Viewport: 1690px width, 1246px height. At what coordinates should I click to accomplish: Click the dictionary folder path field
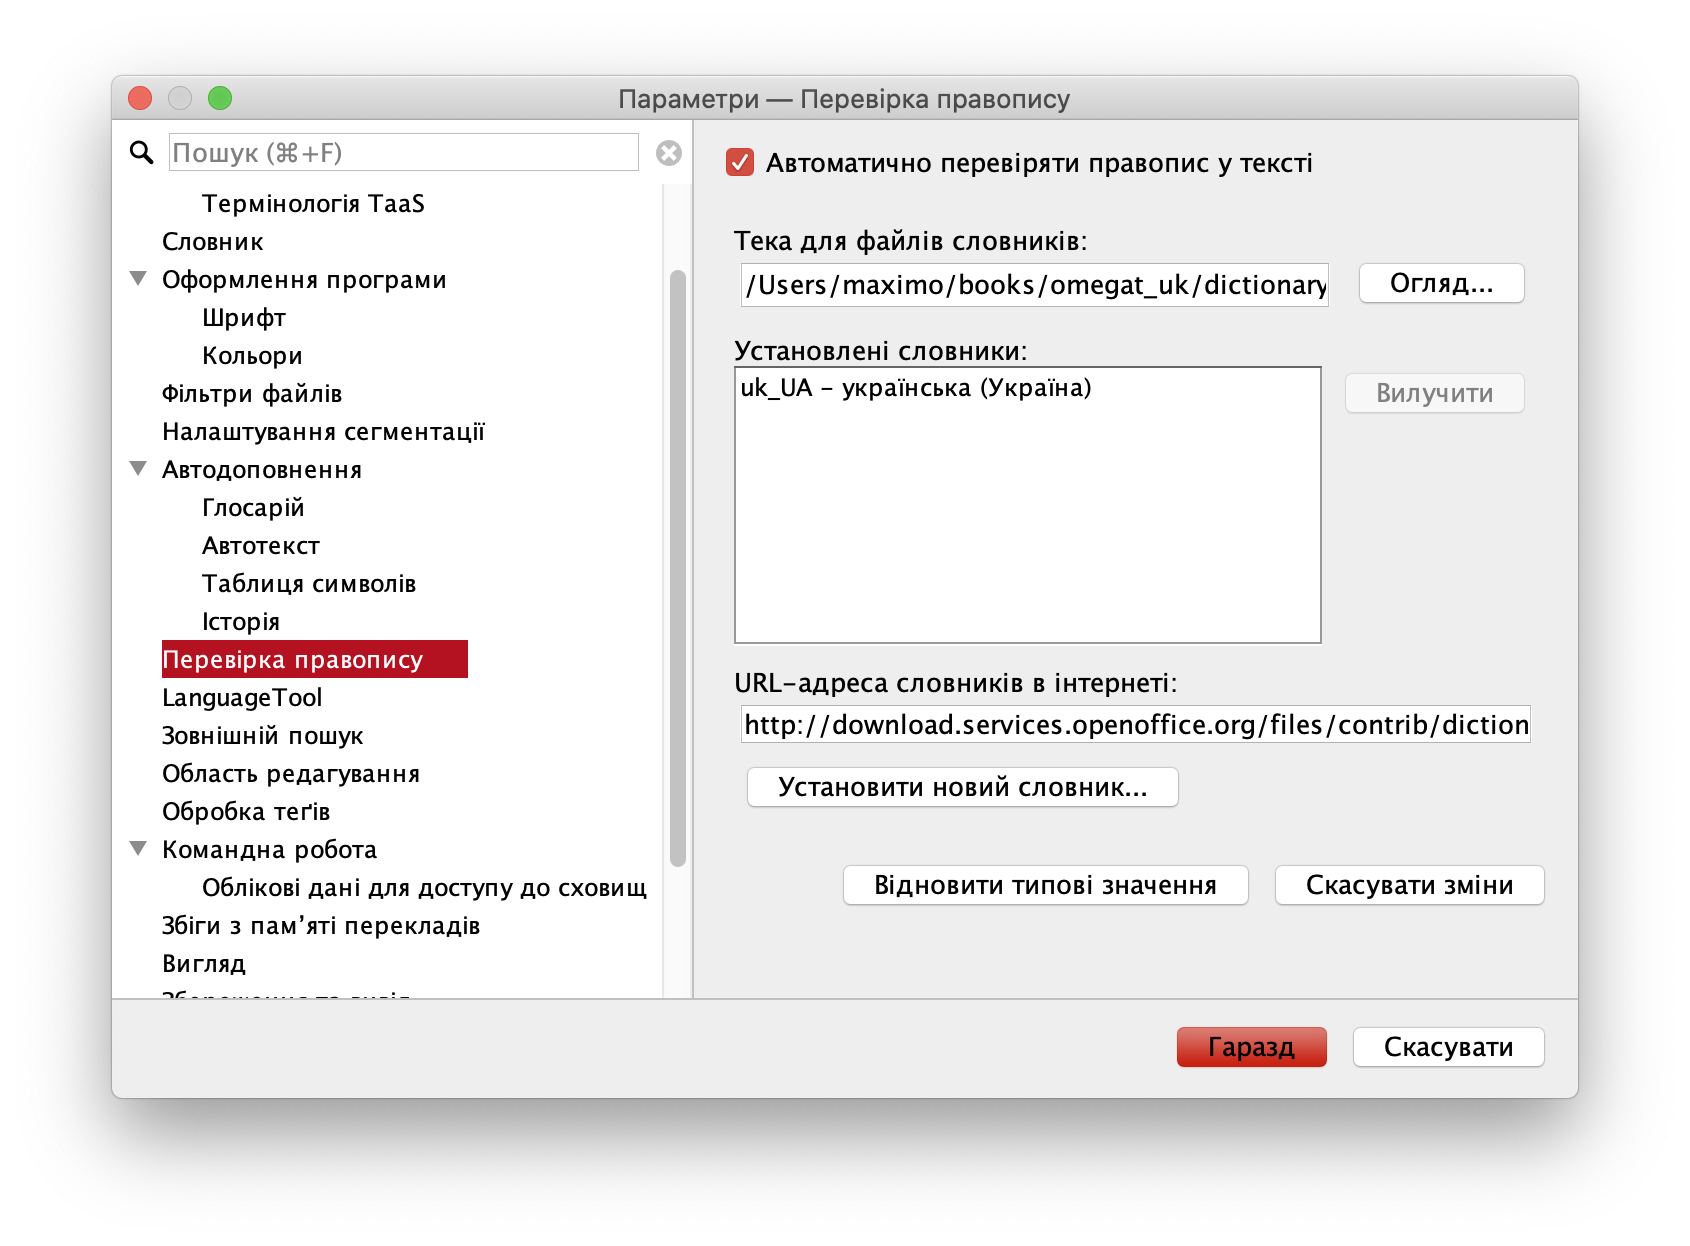coord(1034,285)
